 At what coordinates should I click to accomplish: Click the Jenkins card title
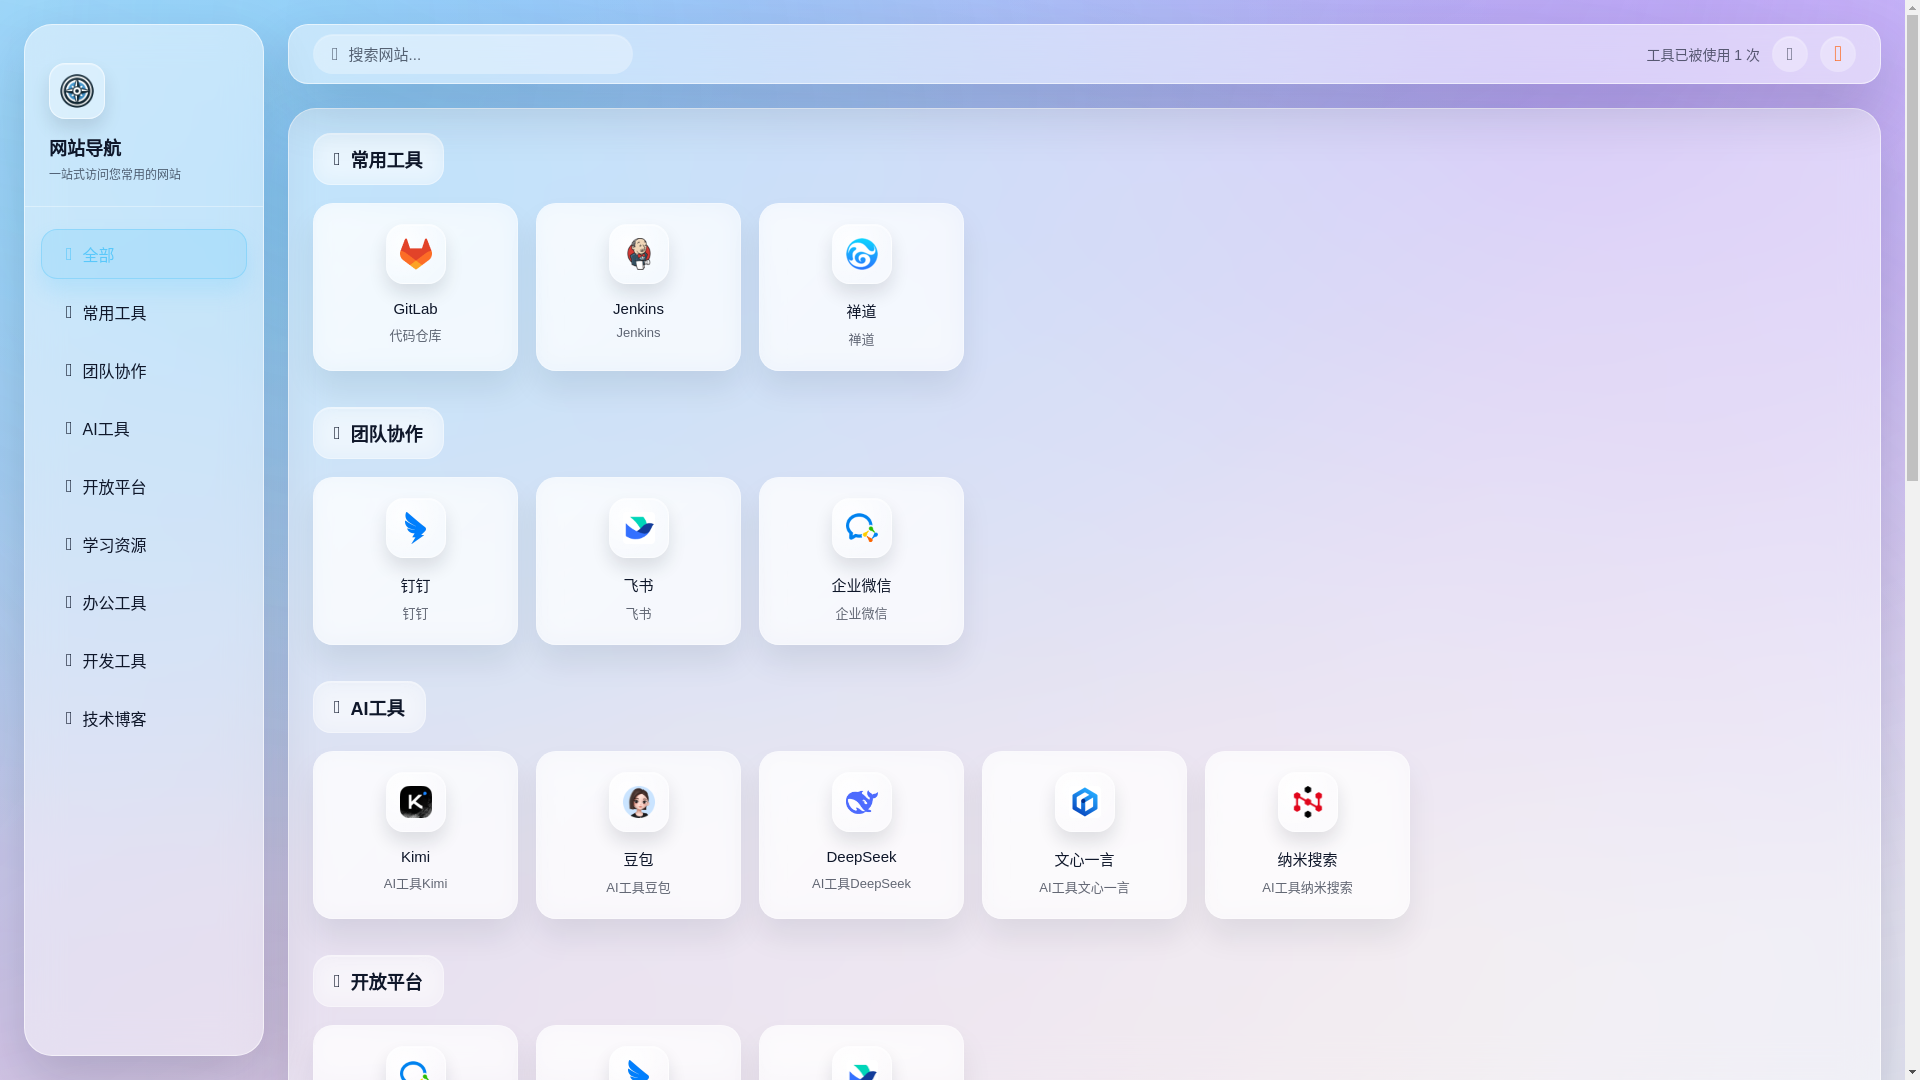click(638, 309)
